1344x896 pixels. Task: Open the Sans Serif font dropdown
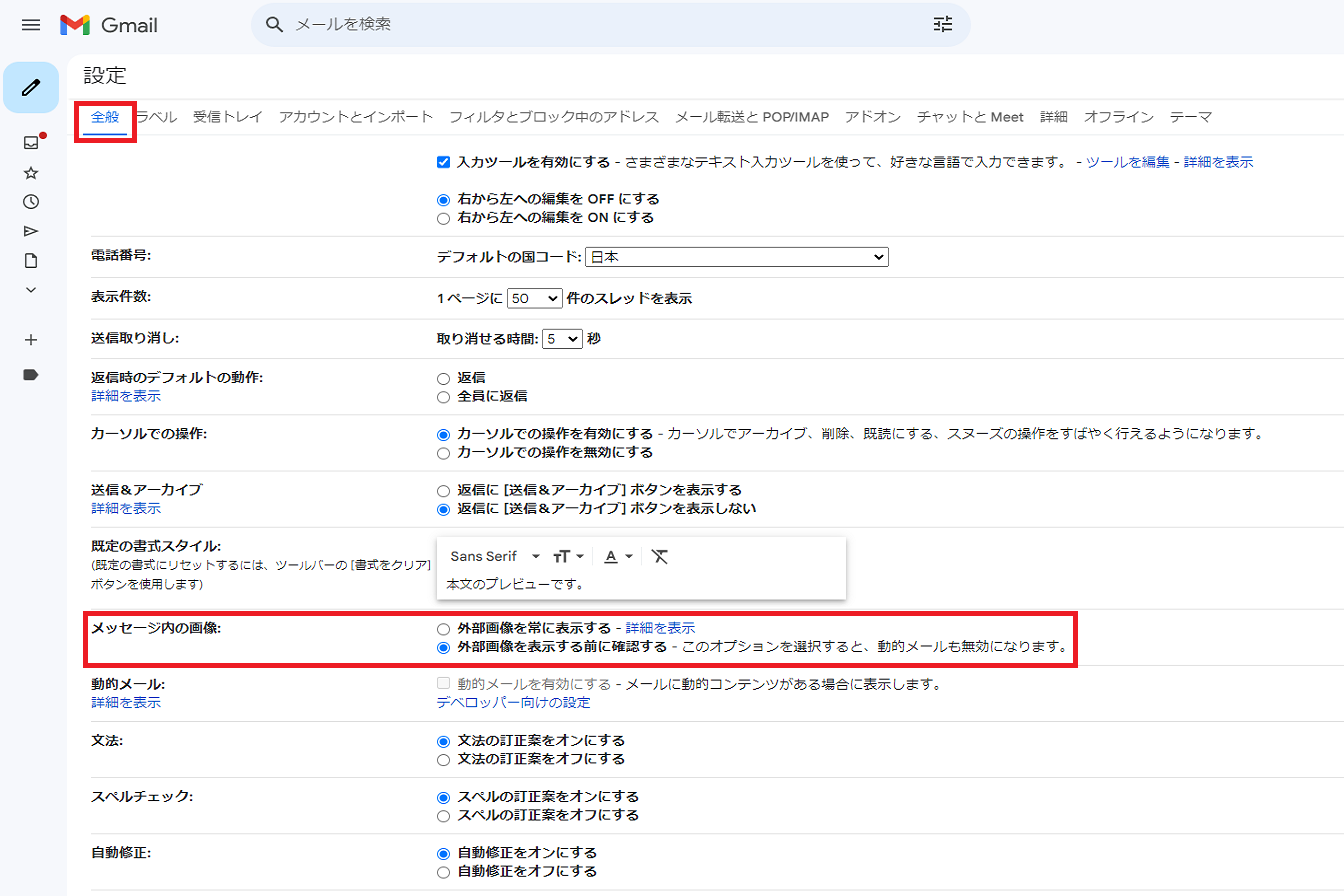point(495,556)
